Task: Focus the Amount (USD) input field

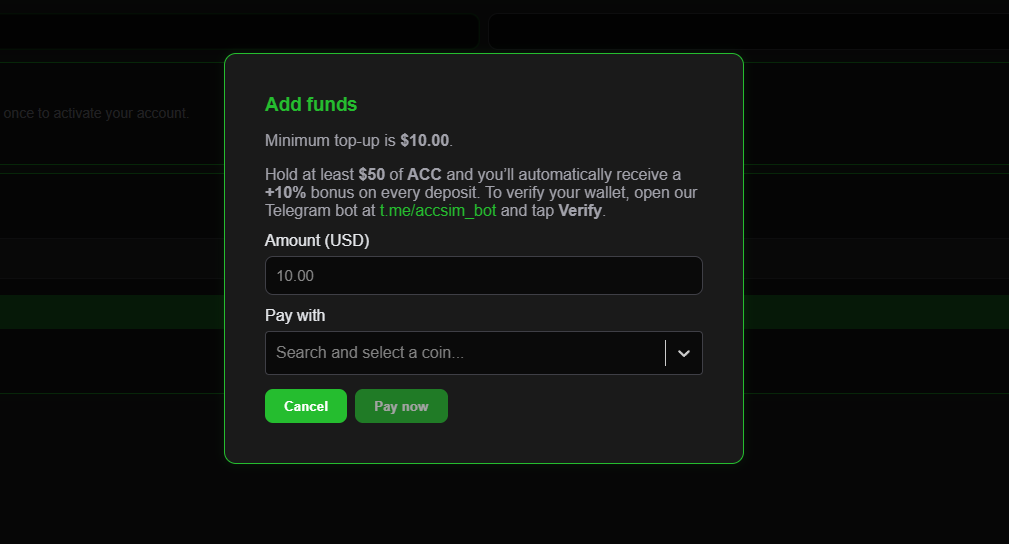Action: point(483,276)
